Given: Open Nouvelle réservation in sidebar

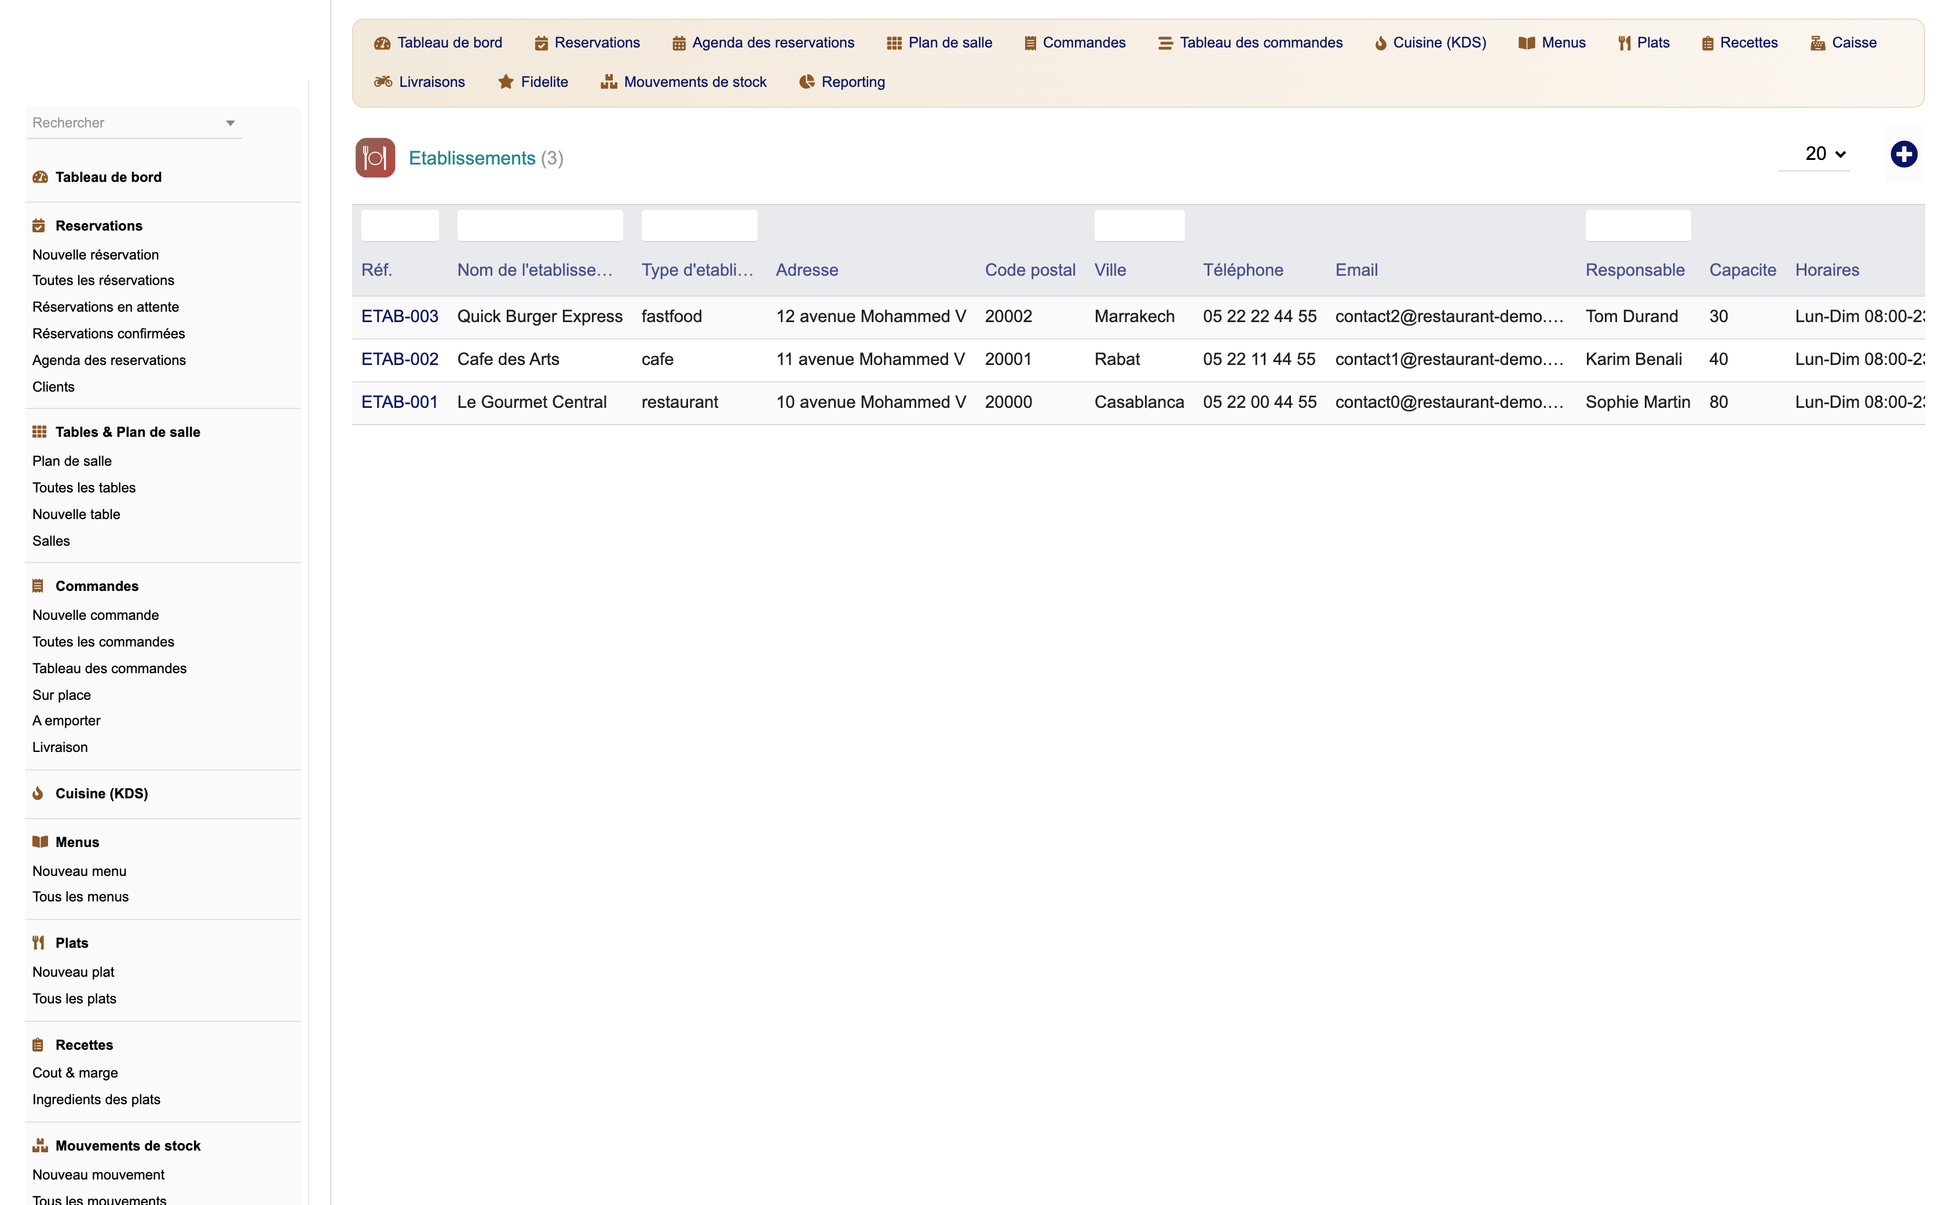Looking at the screenshot, I should (x=96, y=255).
